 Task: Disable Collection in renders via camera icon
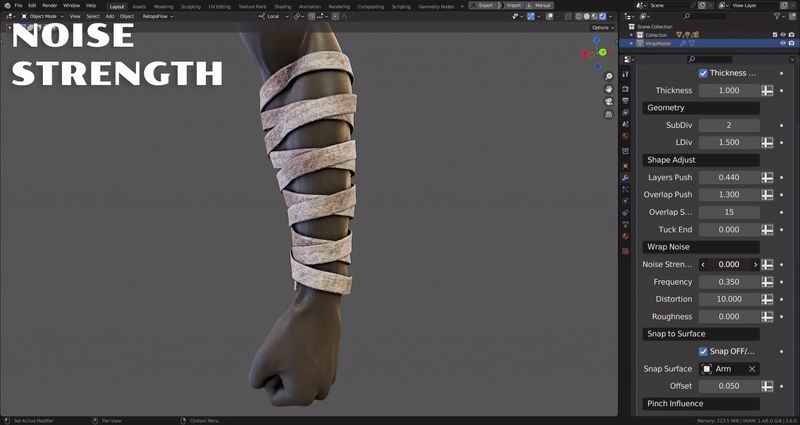point(791,35)
